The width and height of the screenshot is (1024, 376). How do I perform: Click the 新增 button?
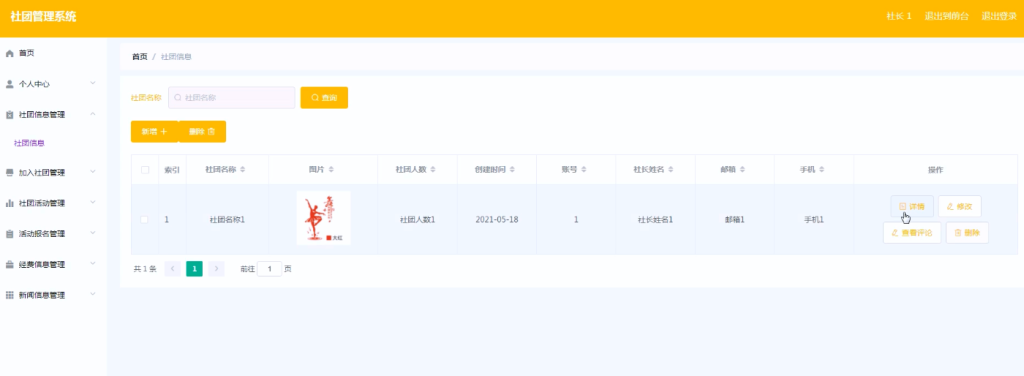coord(154,131)
